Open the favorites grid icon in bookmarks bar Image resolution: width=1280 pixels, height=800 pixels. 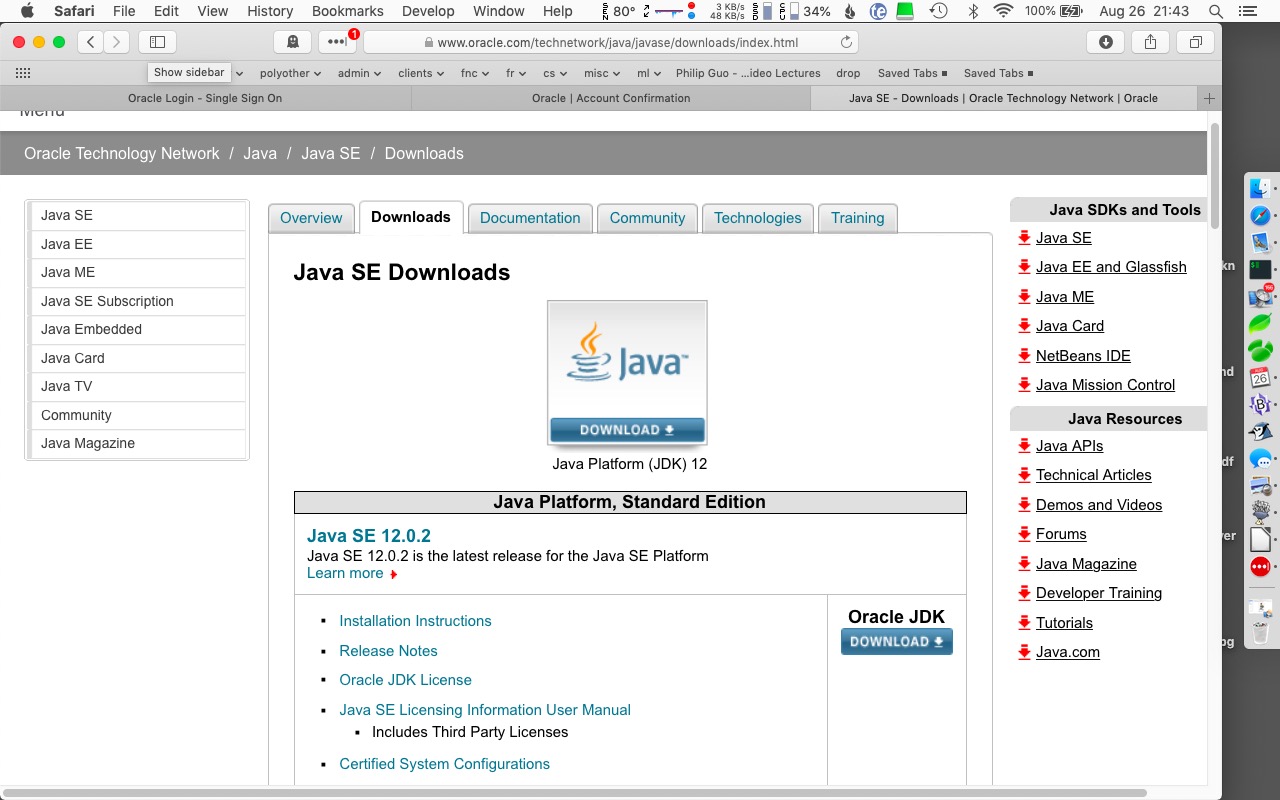tap(23, 73)
